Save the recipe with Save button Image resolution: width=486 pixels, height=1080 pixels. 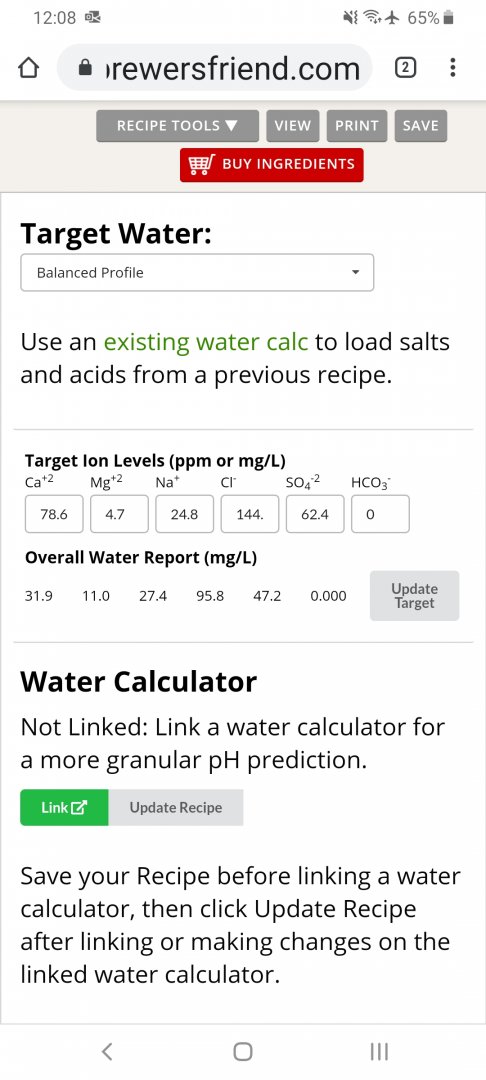click(421, 126)
